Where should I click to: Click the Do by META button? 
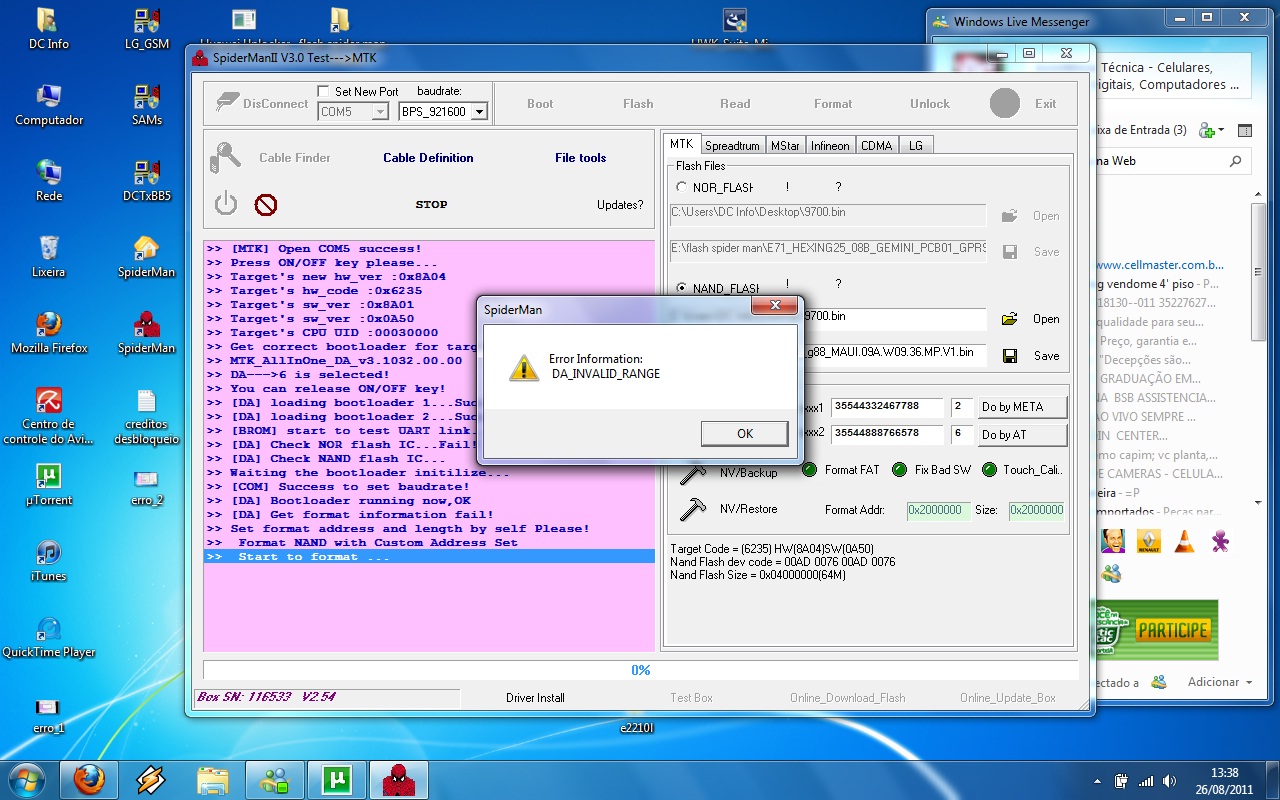[x=1022, y=407]
